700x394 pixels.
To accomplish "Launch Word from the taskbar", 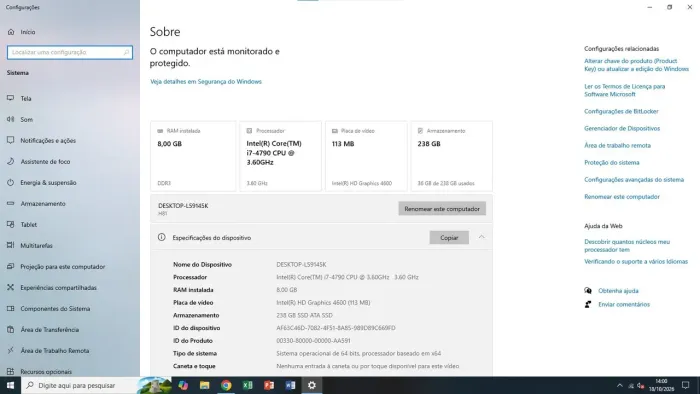I will pyautogui.click(x=290, y=385).
